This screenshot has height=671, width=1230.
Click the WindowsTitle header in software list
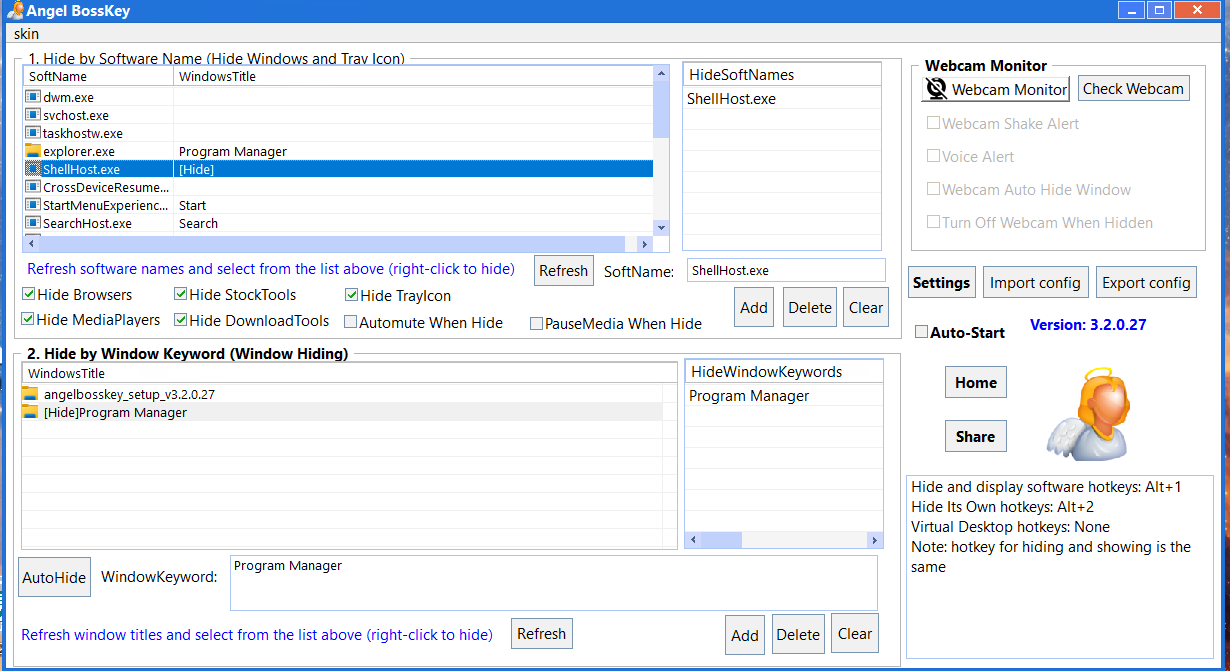pos(413,76)
